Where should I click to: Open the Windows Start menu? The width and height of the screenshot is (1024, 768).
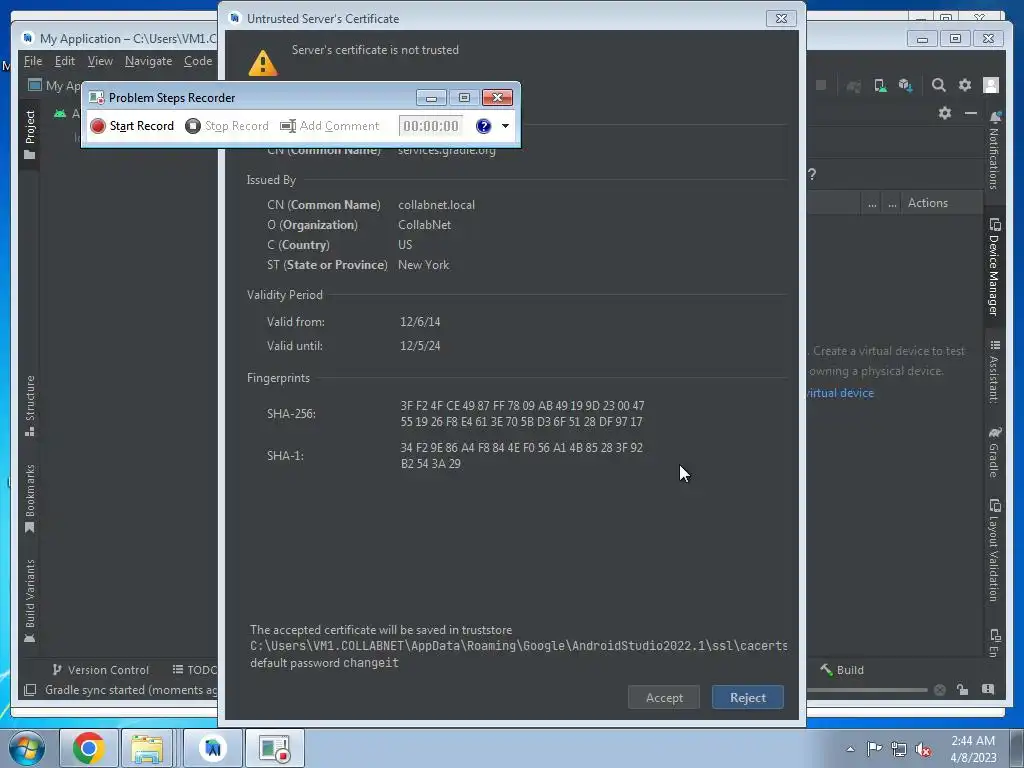click(27, 748)
